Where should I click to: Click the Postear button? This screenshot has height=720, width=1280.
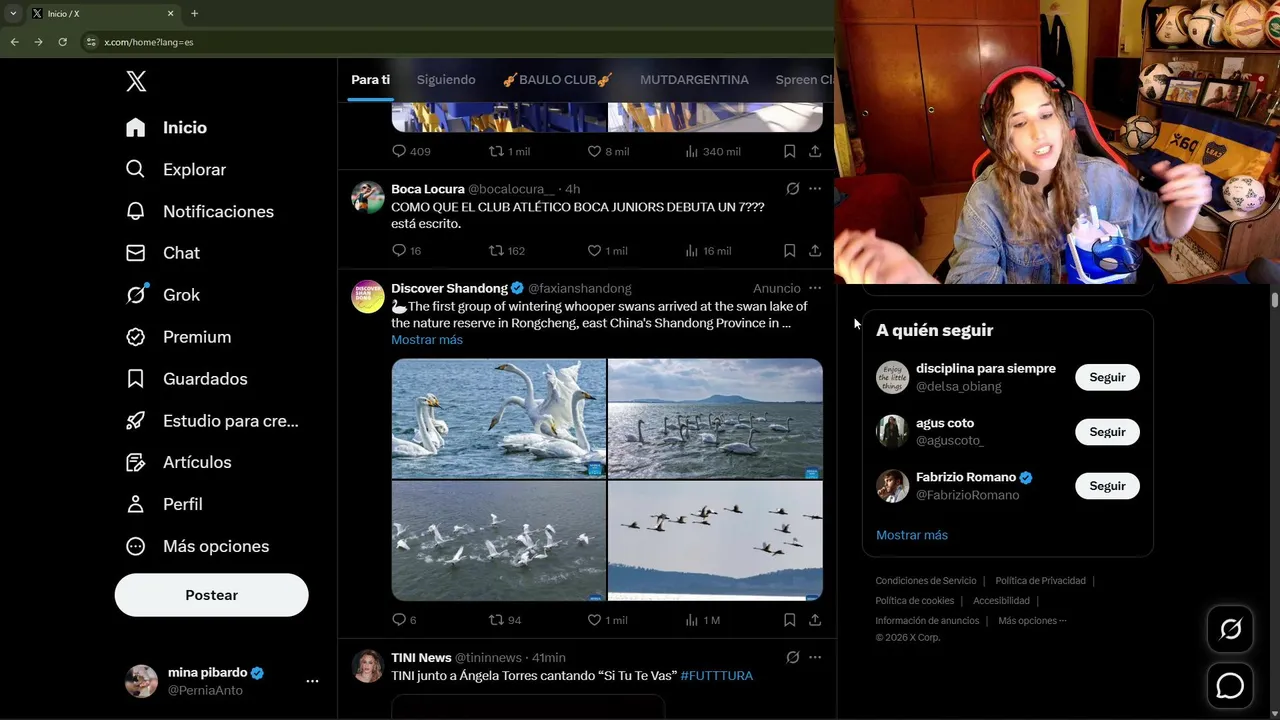[x=211, y=595]
